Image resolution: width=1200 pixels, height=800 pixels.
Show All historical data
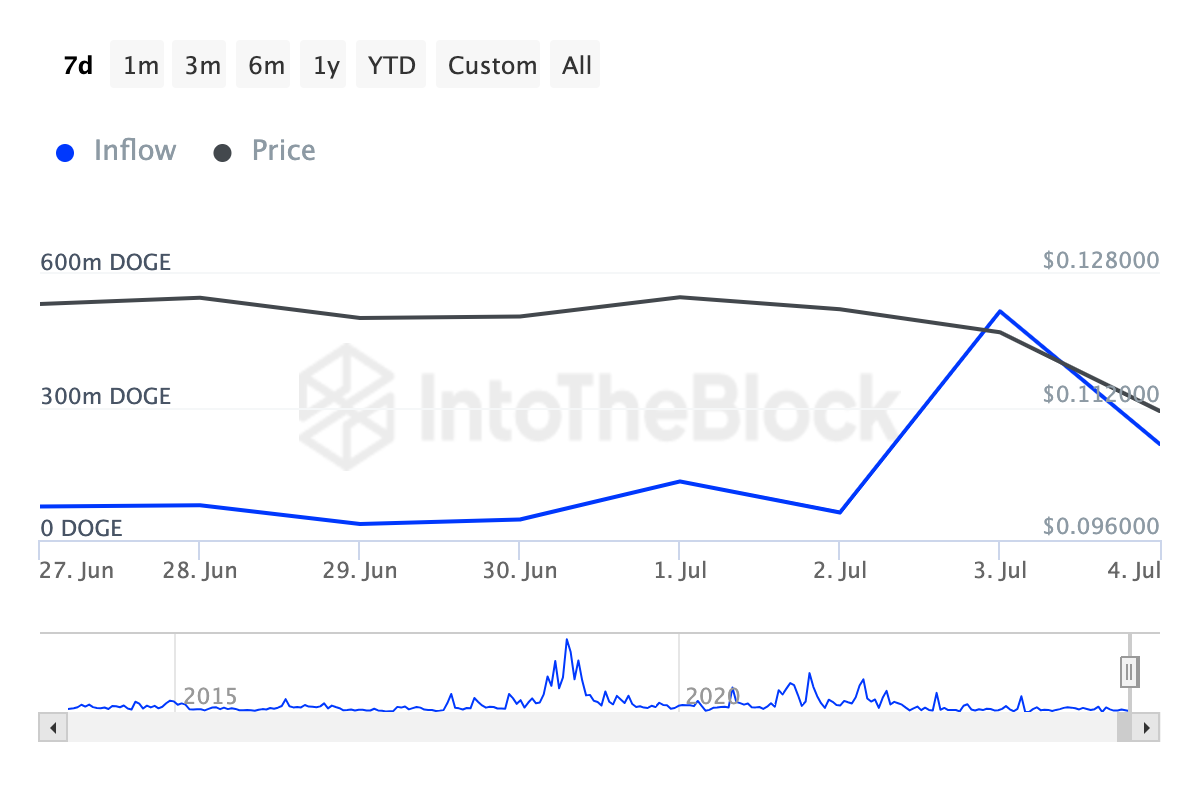pyautogui.click(x=577, y=66)
